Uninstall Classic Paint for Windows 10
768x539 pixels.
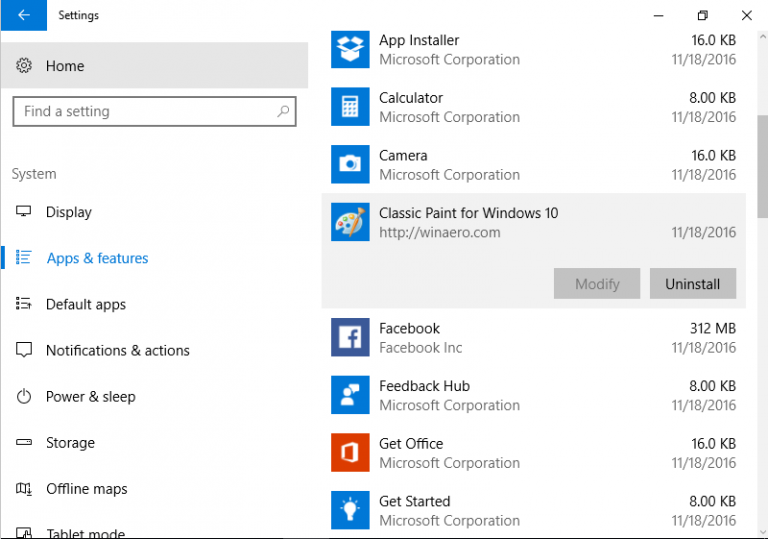pos(692,284)
